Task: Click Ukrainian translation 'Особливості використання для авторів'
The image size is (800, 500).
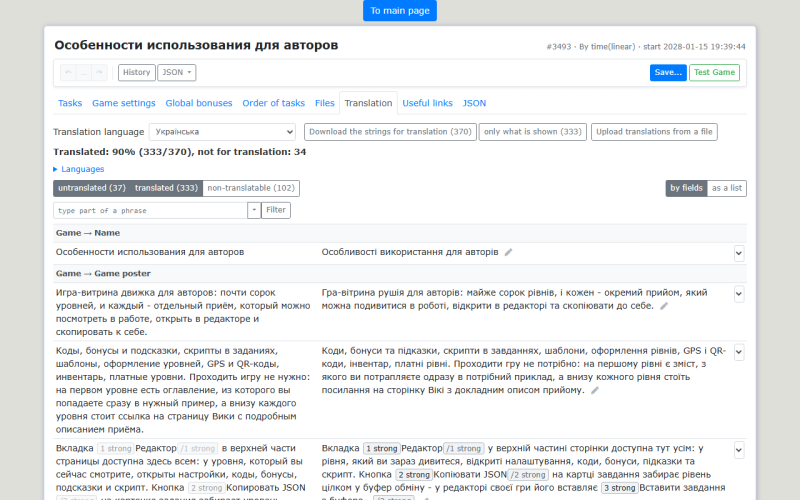Action: (410, 252)
